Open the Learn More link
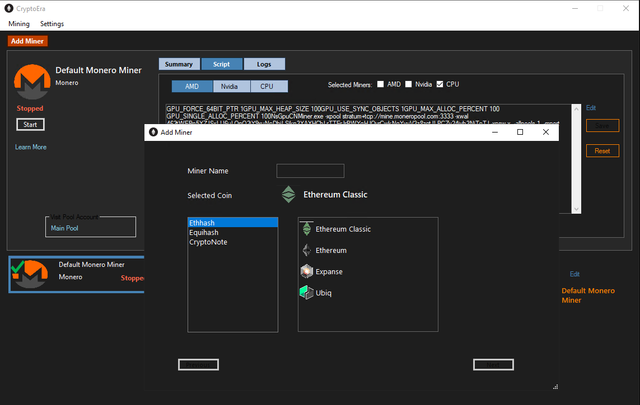 pos(31,147)
